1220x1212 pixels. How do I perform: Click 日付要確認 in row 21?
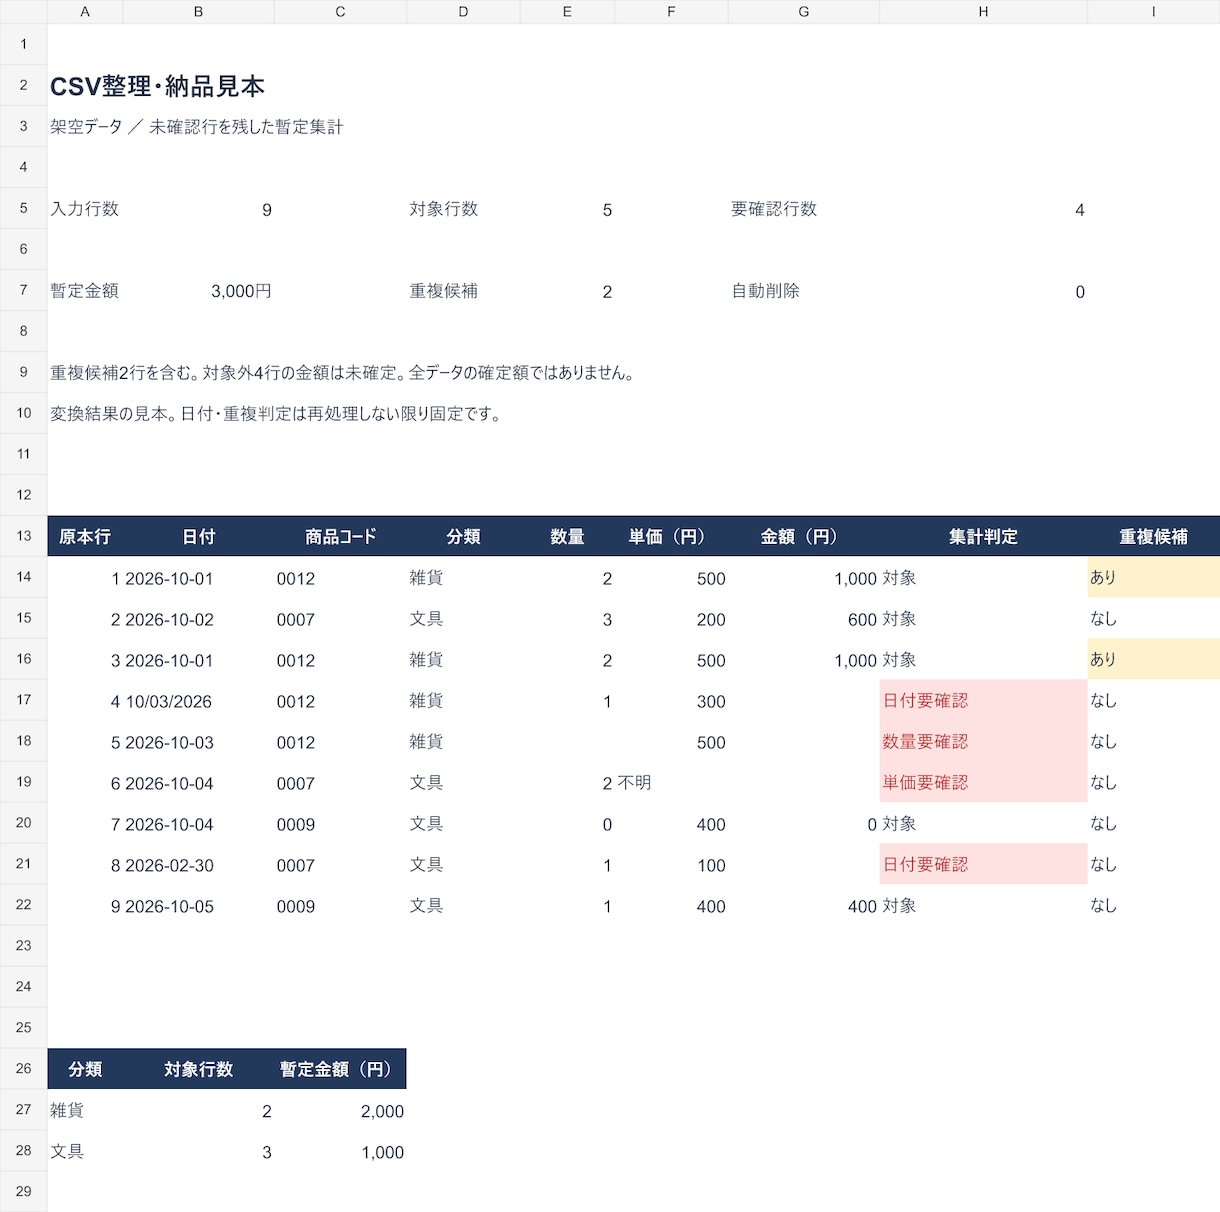coord(983,865)
